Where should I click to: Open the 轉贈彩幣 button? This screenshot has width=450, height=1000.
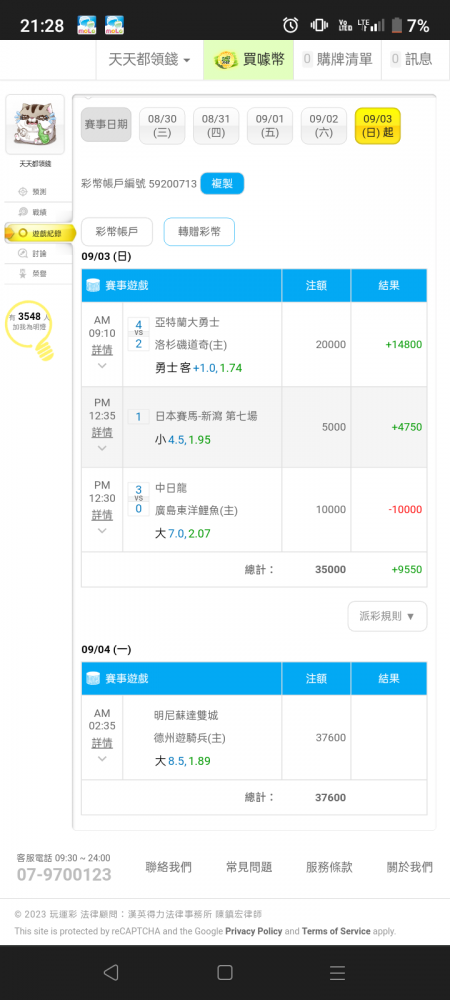click(200, 232)
